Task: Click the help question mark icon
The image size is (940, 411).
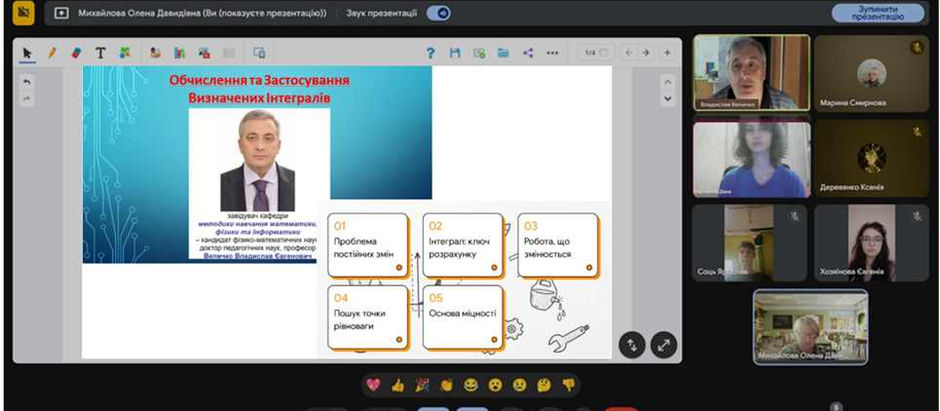Action: [x=430, y=53]
